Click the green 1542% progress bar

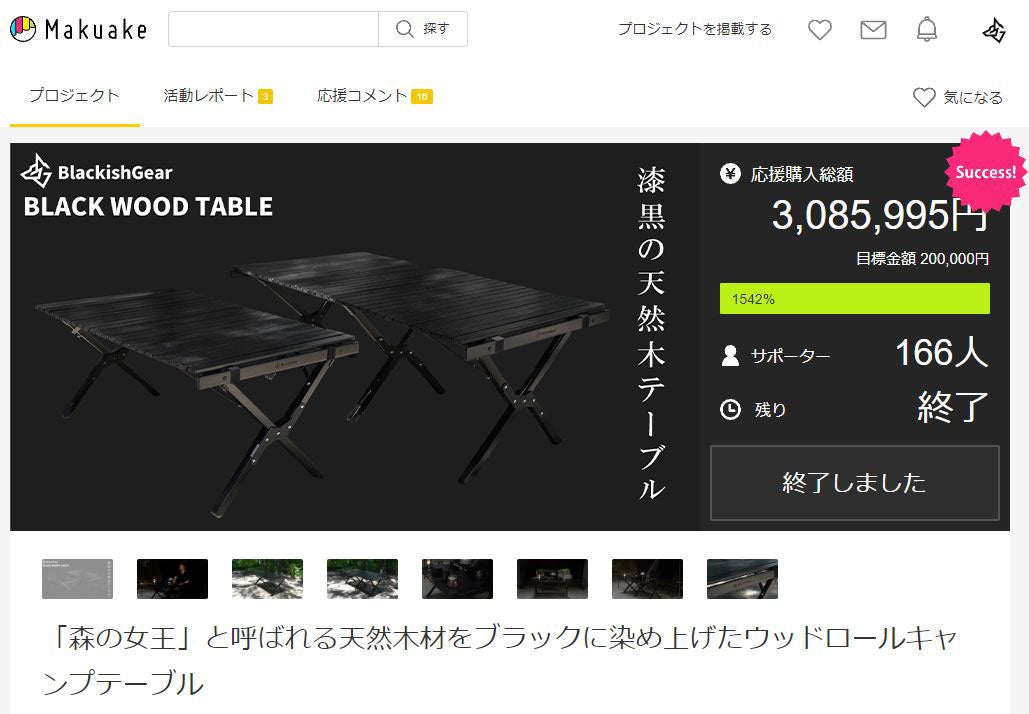click(854, 299)
